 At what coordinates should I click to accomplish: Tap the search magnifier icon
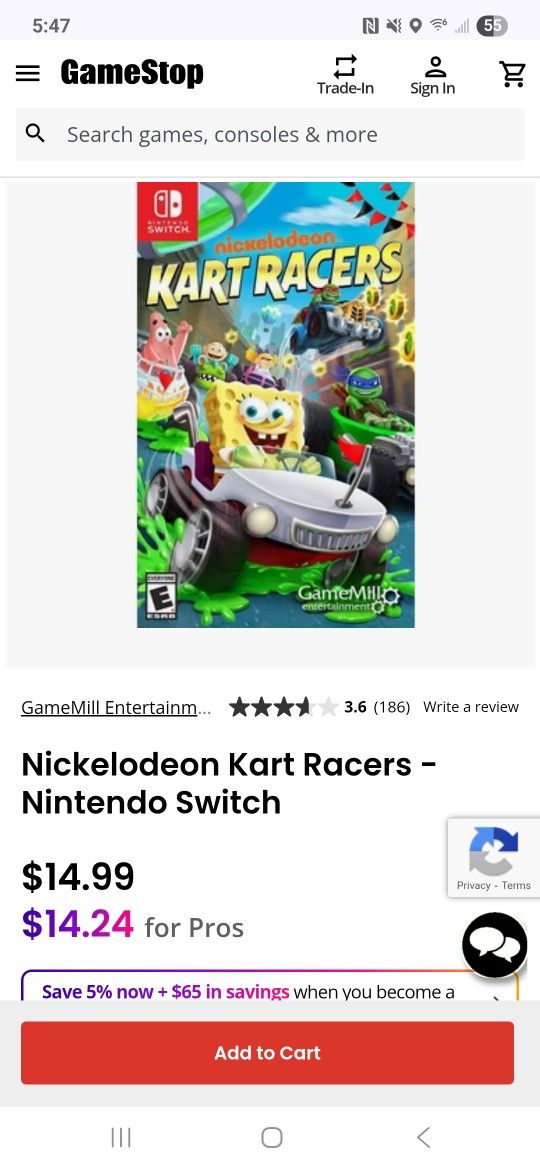pos(35,134)
